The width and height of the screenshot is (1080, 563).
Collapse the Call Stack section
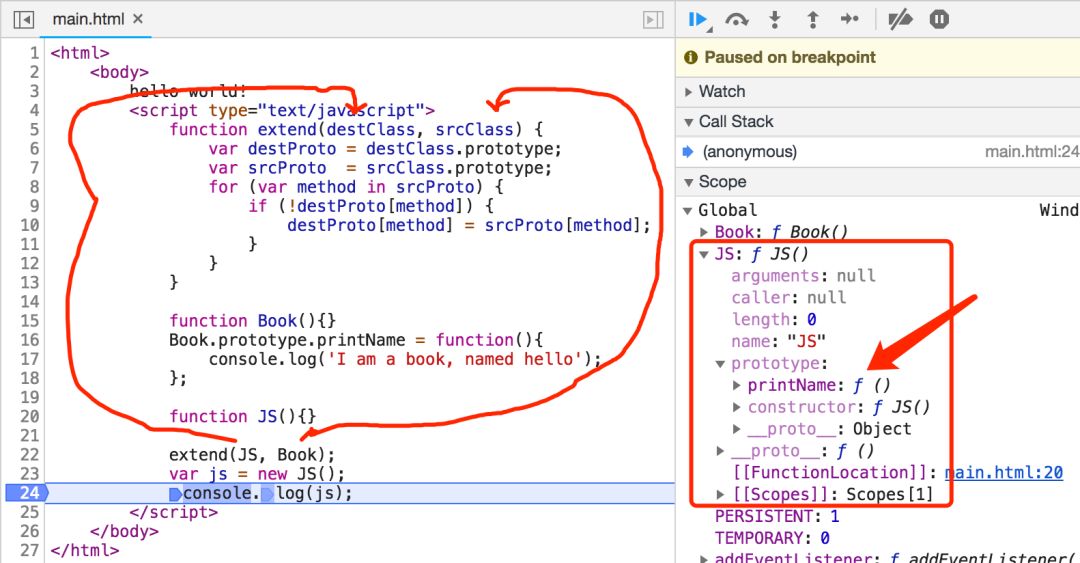pos(689,122)
